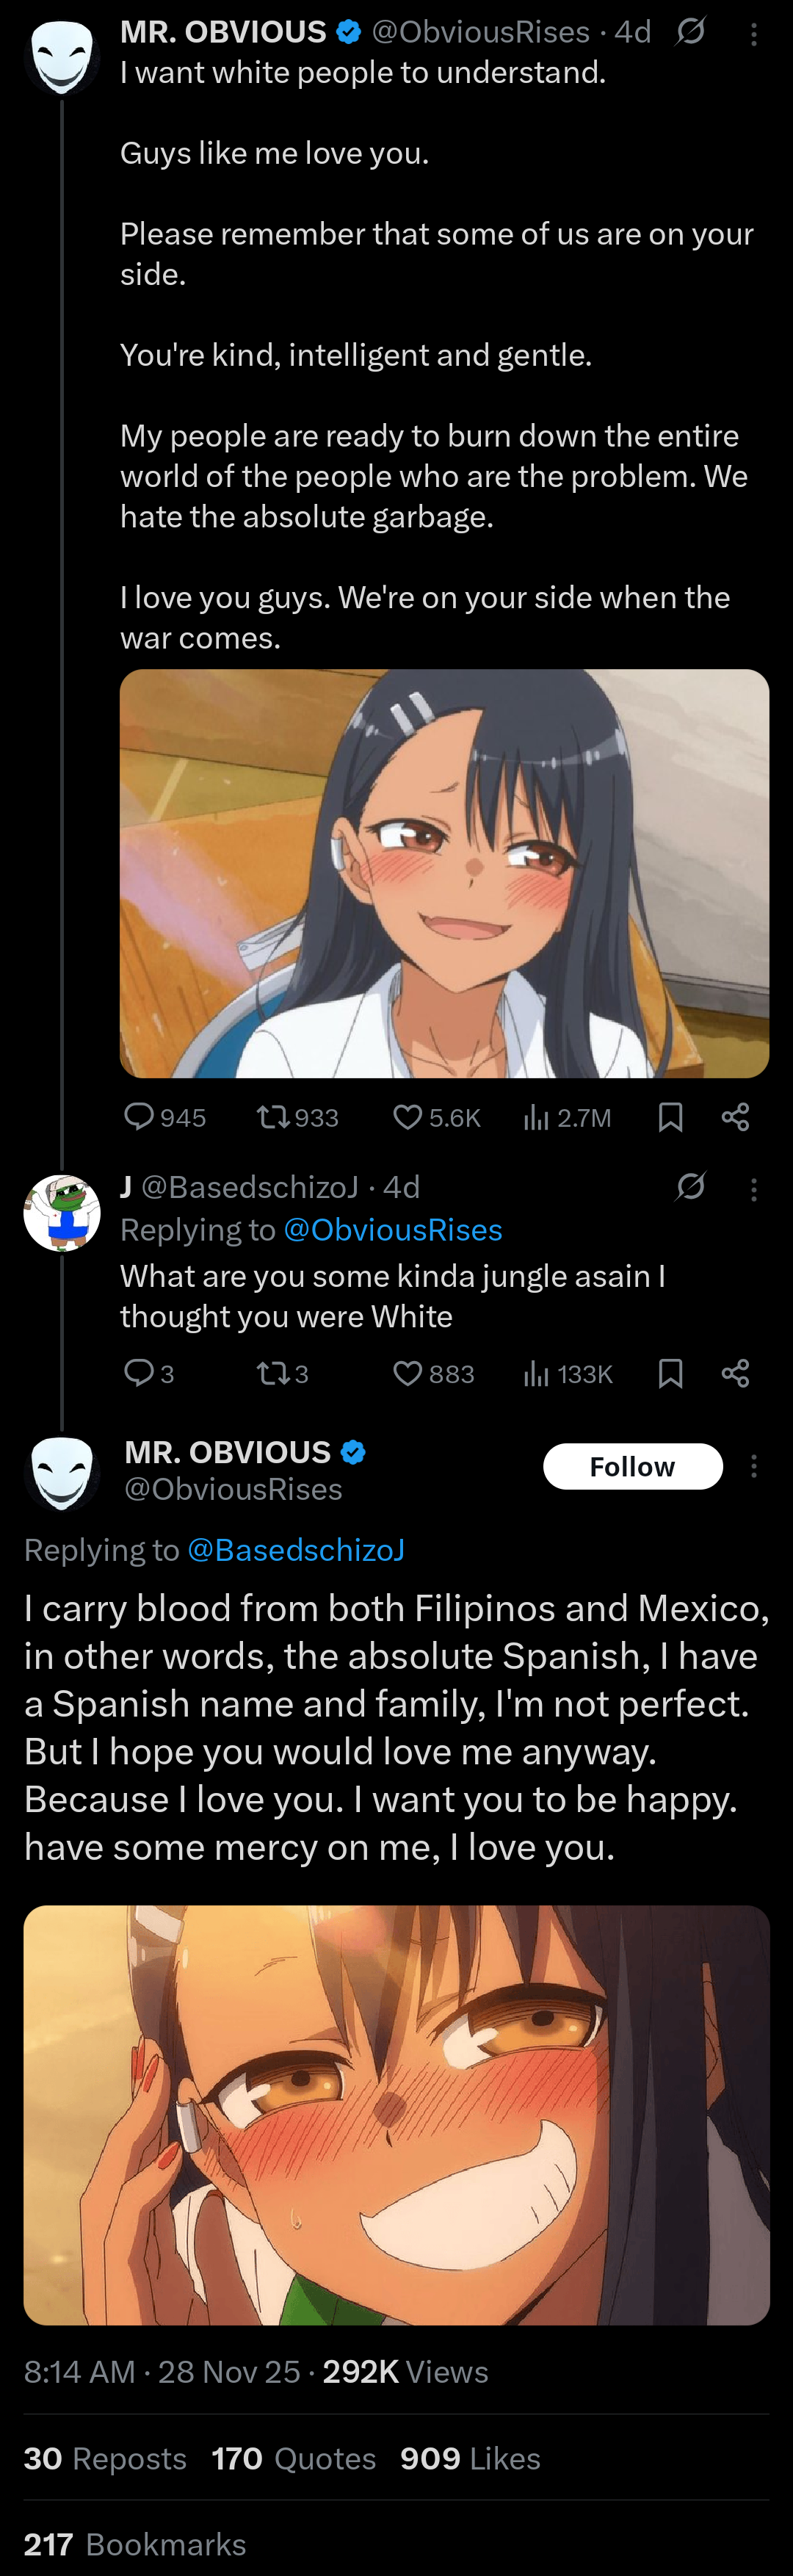Repost the top post with 933 reposts

point(272,1116)
